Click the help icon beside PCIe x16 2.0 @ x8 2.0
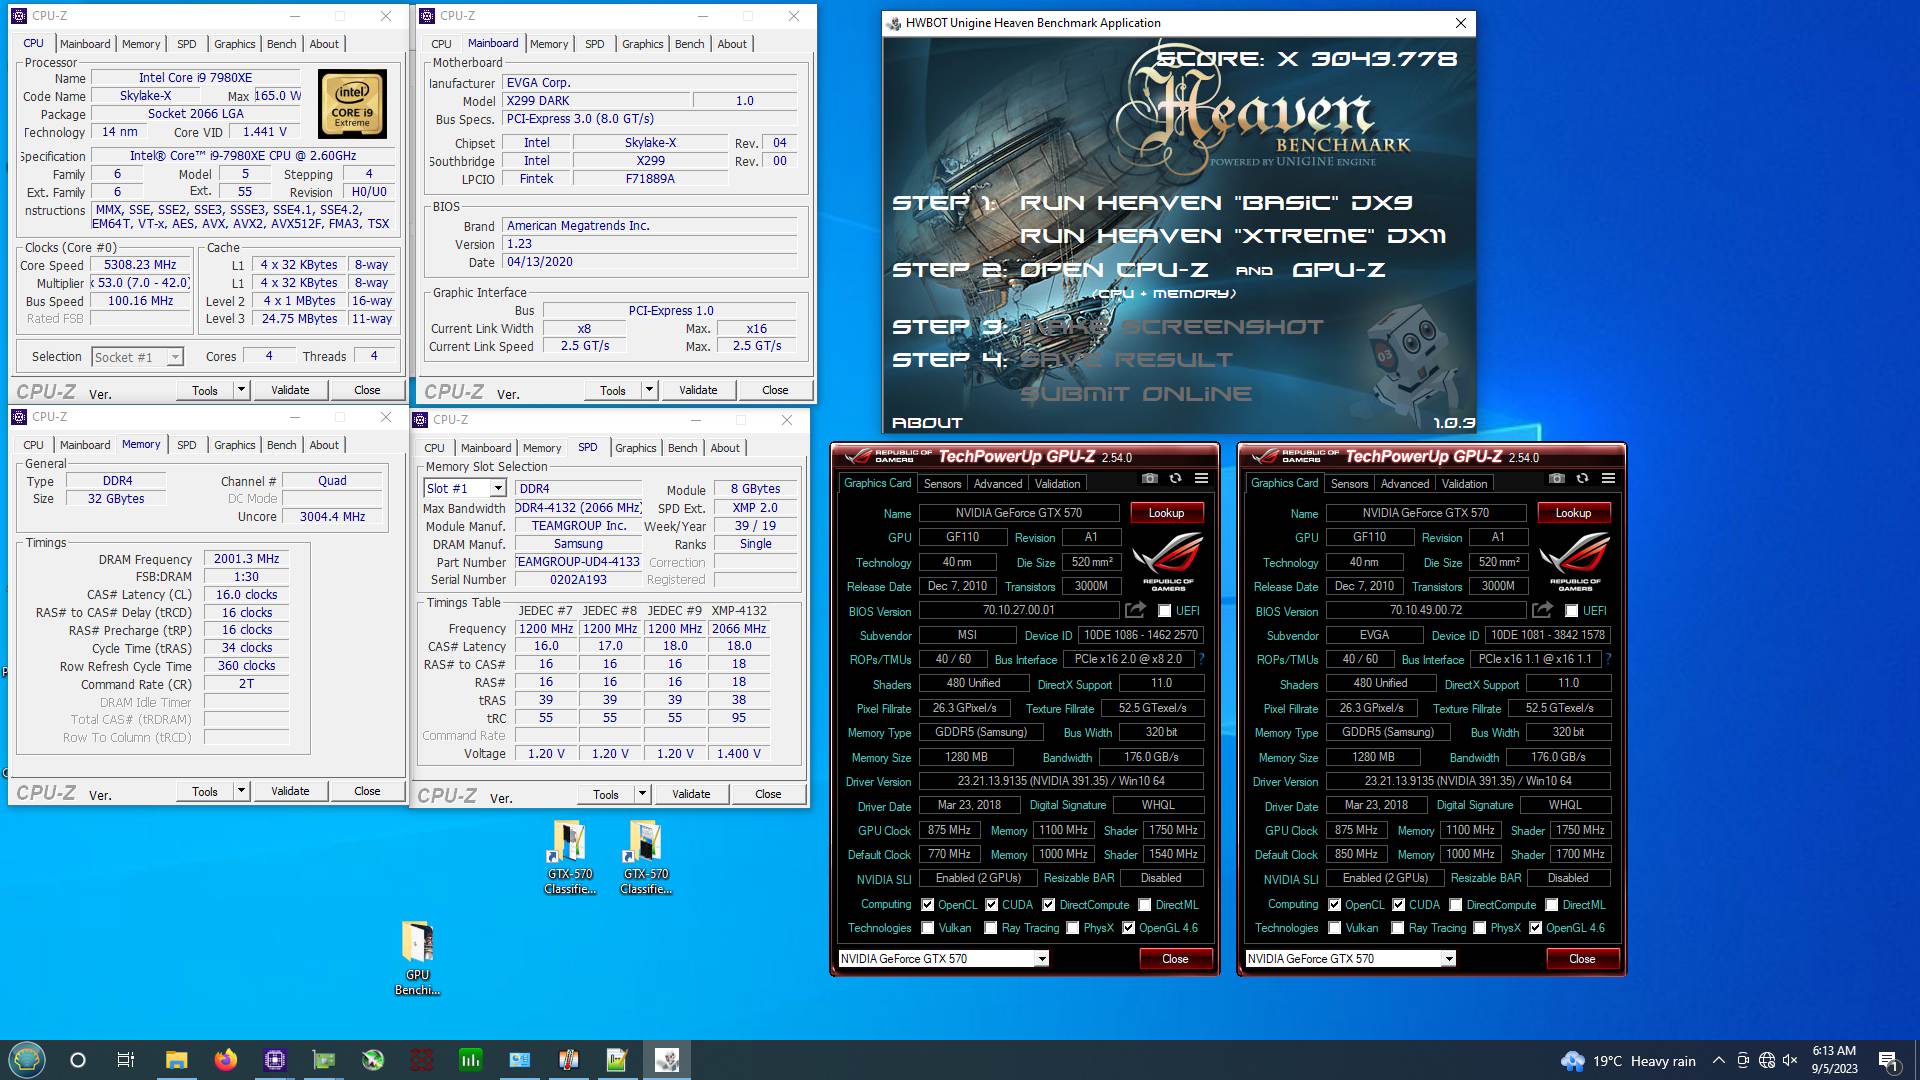The width and height of the screenshot is (1920, 1080). pyautogui.click(x=1201, y=659)
